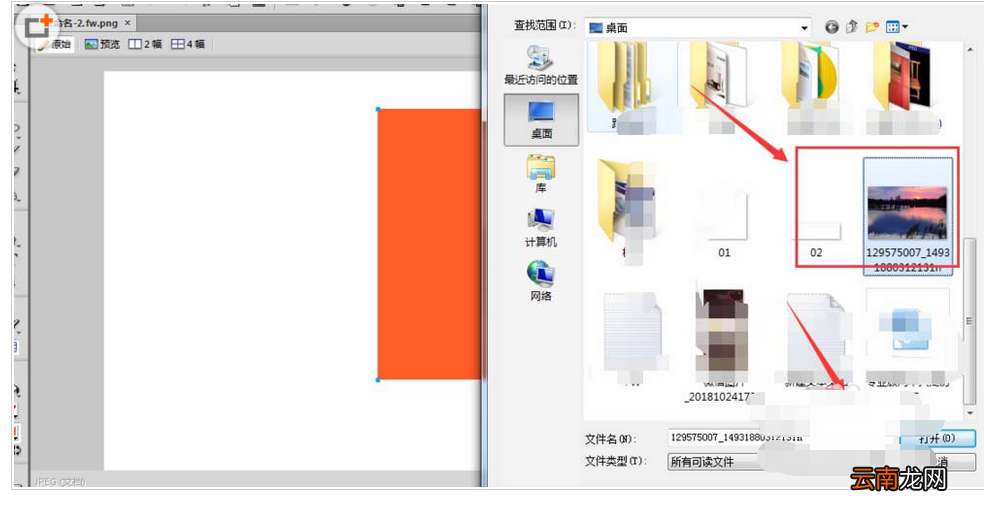Select folder with red chair picture

pyautogui.click(x=906, y=86)
